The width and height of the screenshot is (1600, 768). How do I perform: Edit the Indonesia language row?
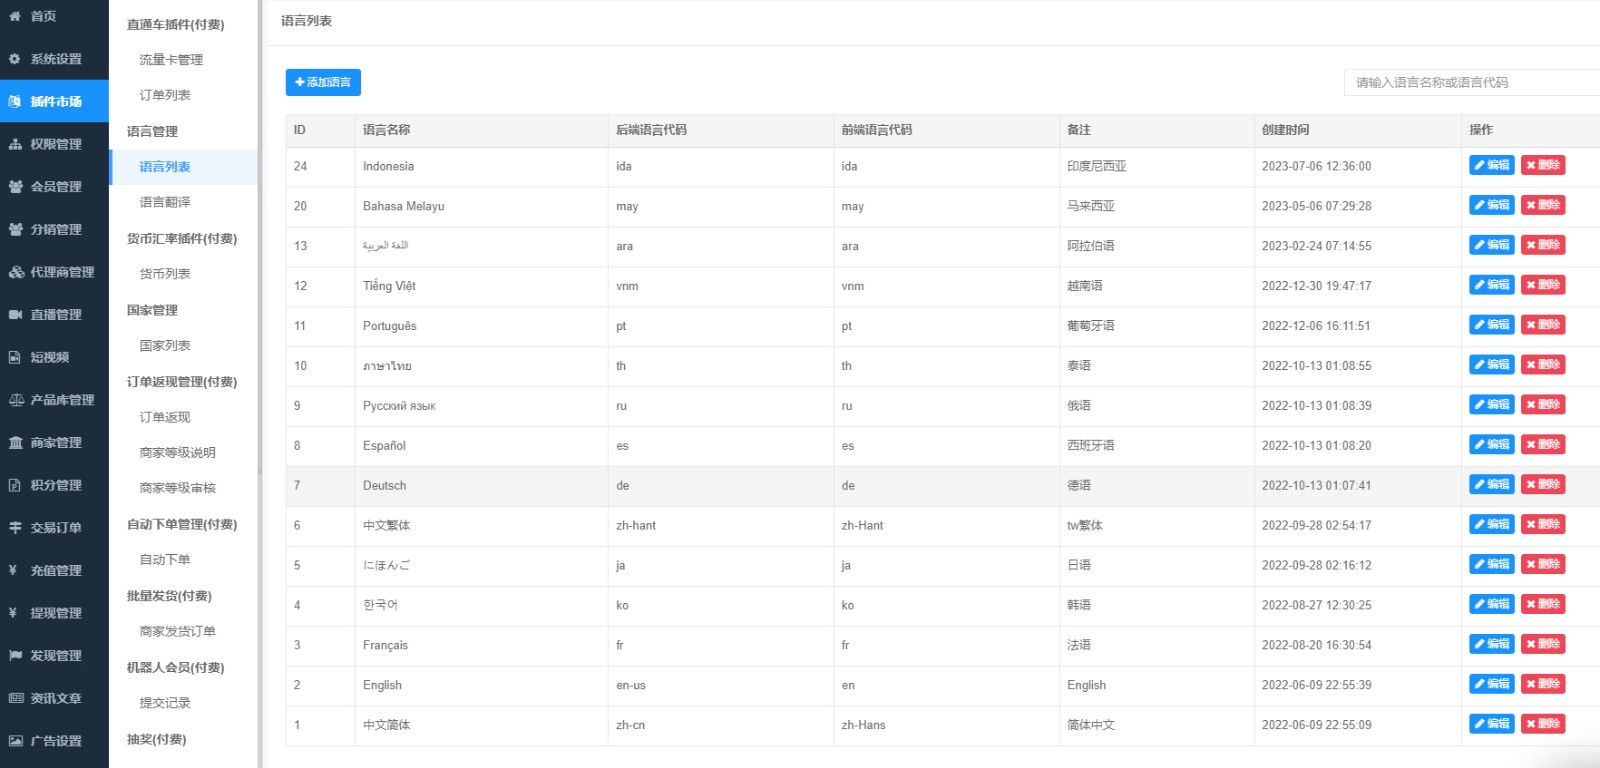tap(1491, 165)
